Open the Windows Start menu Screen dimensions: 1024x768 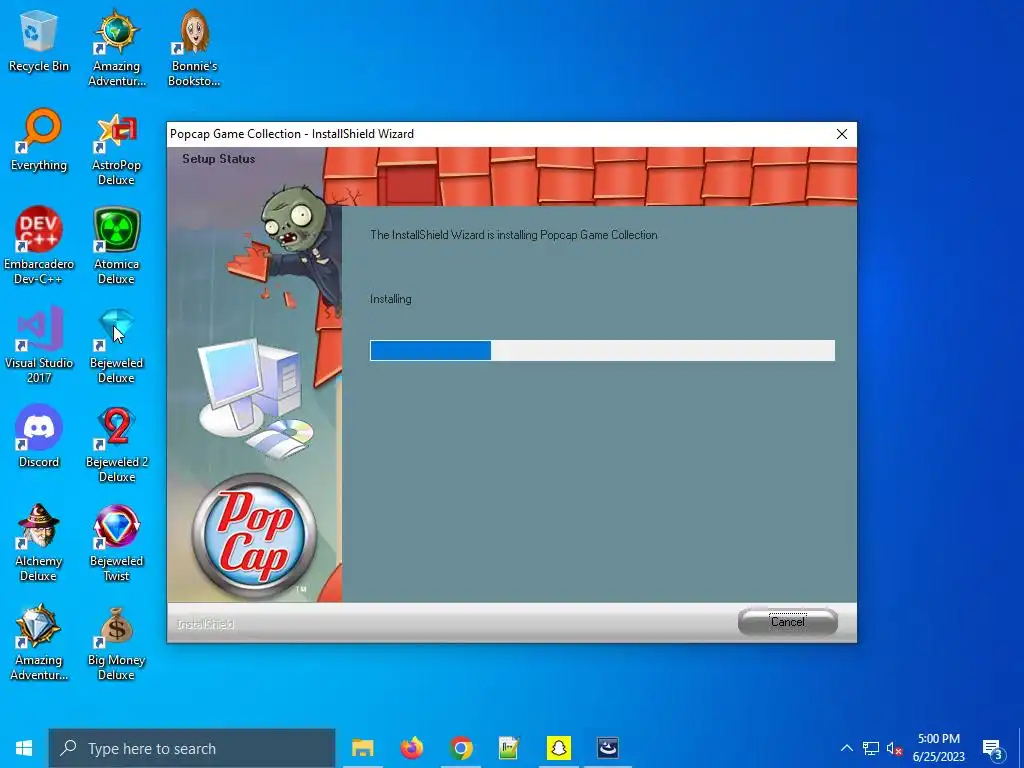[24, 748]
